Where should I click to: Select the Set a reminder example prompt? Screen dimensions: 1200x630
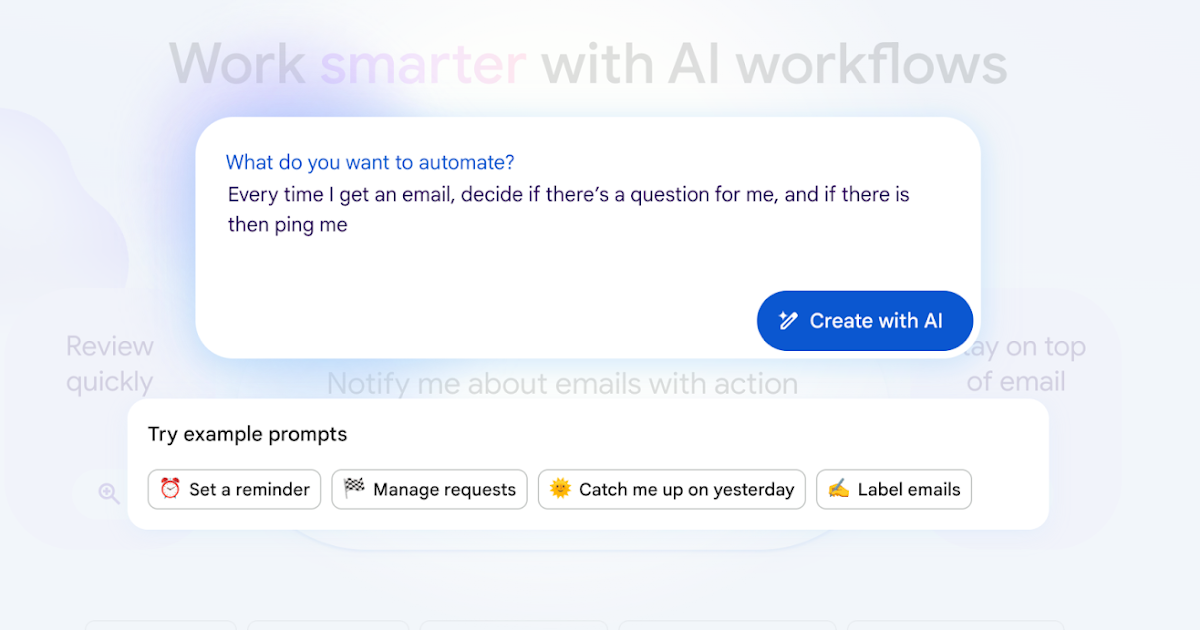(x=234, y=489)
